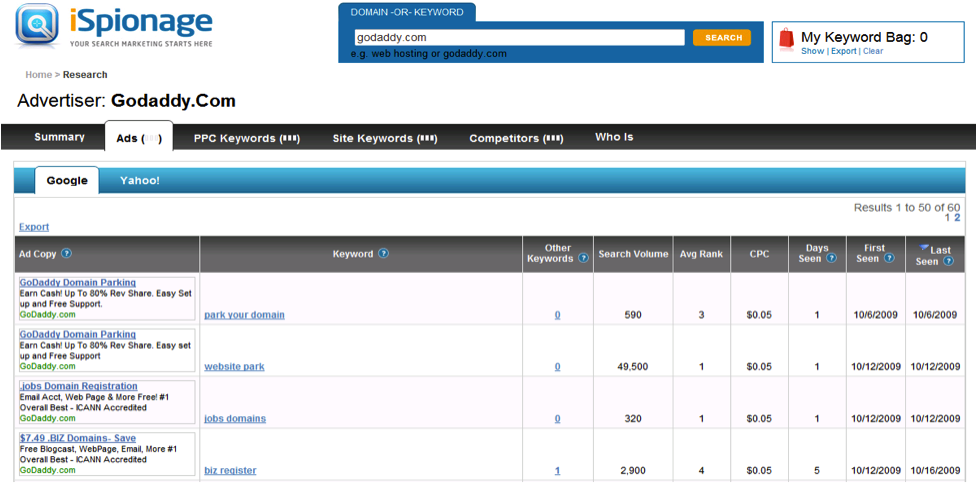Select the Ads tab
977x483 pixels.
coord(139,137)
